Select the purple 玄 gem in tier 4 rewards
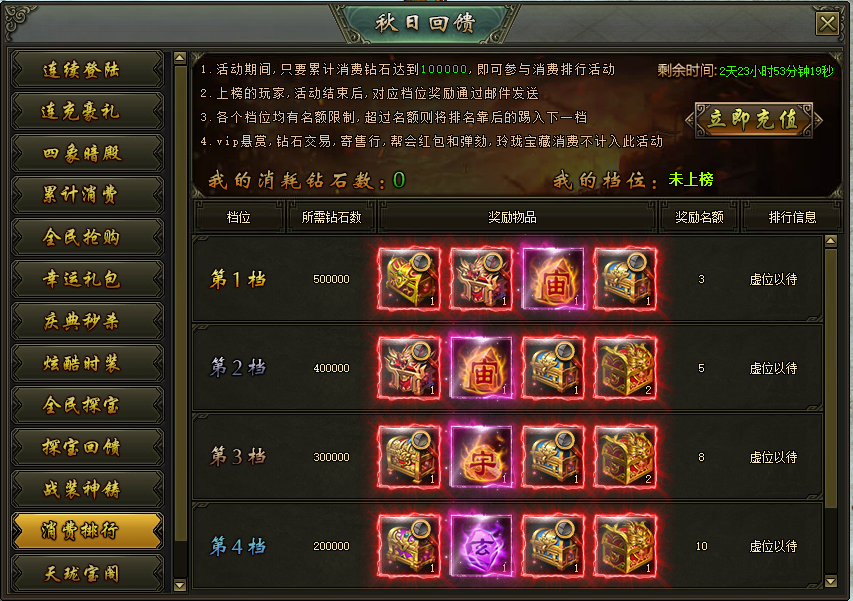Image resolution: width=853 pixels, height=601 pixels. point(481,546)
